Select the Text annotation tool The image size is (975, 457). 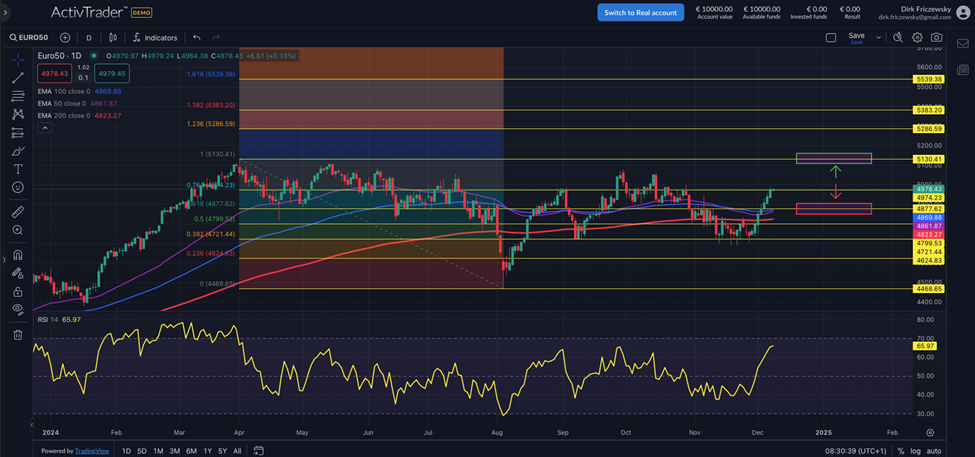[x=17, y=169]
